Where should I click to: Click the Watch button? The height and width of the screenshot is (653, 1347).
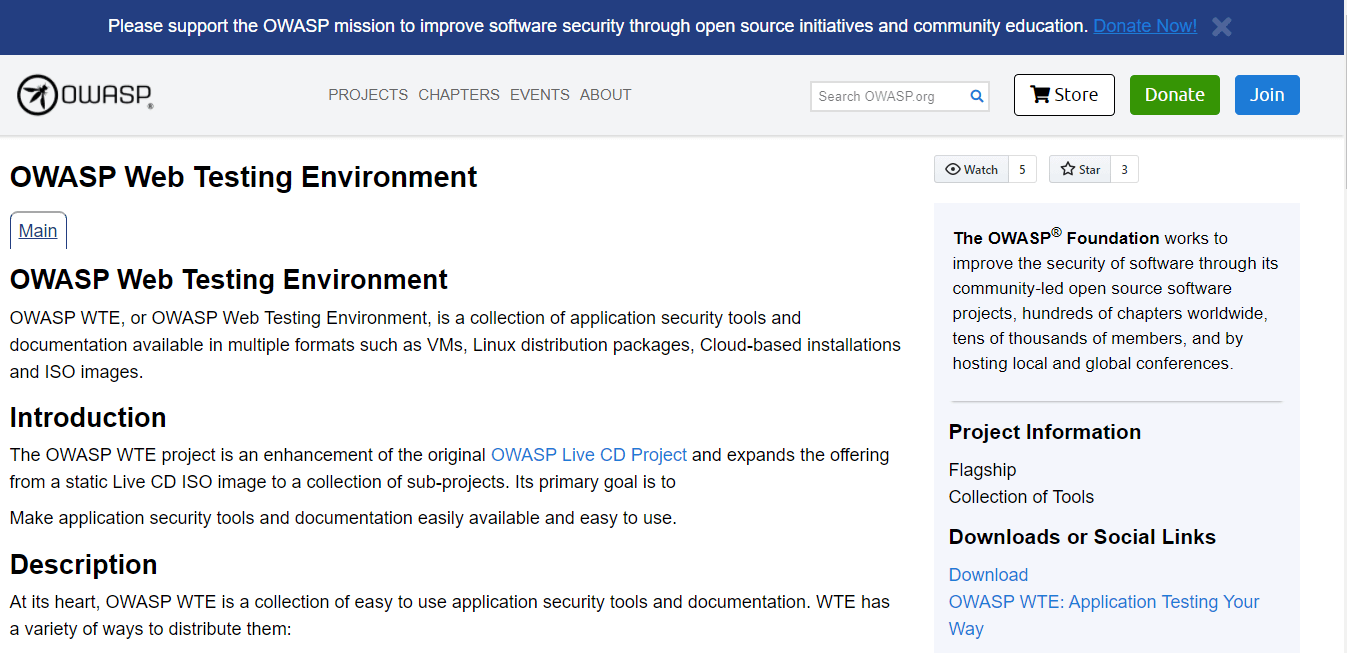tap(971, 170)
